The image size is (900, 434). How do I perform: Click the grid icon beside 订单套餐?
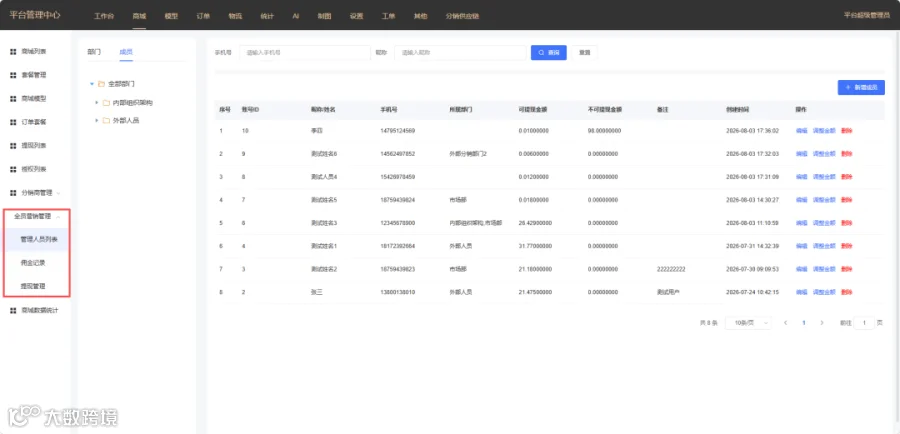click(13, 122)
